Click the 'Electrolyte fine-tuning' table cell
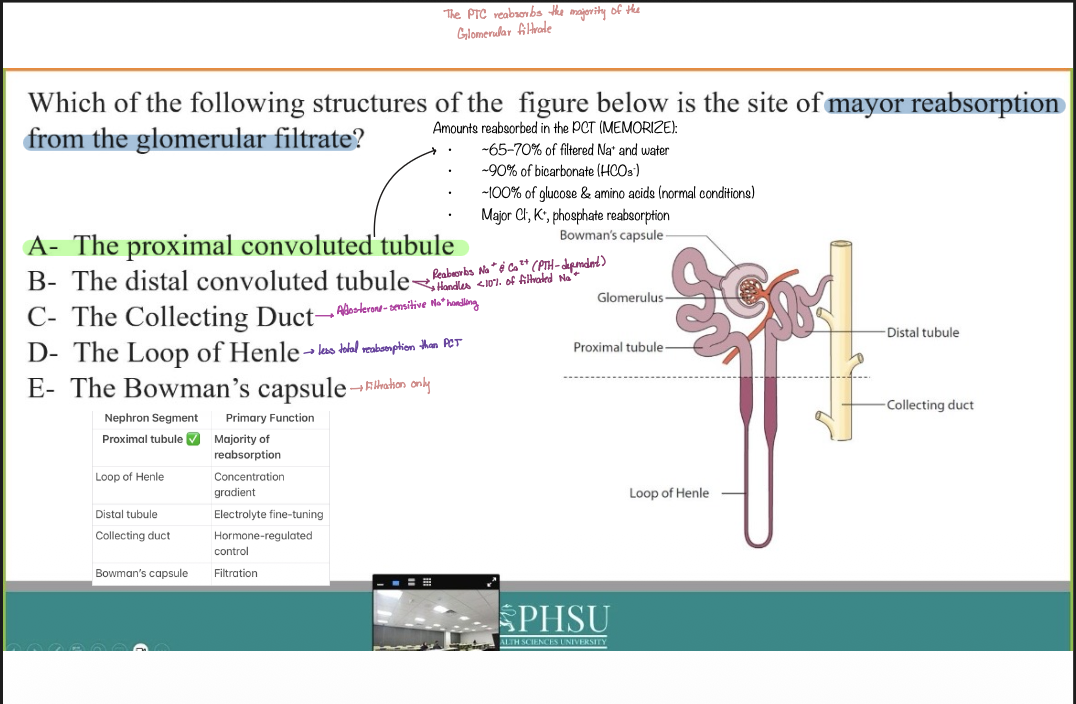This screenshot has height=704, width=1076. point(268,515)
